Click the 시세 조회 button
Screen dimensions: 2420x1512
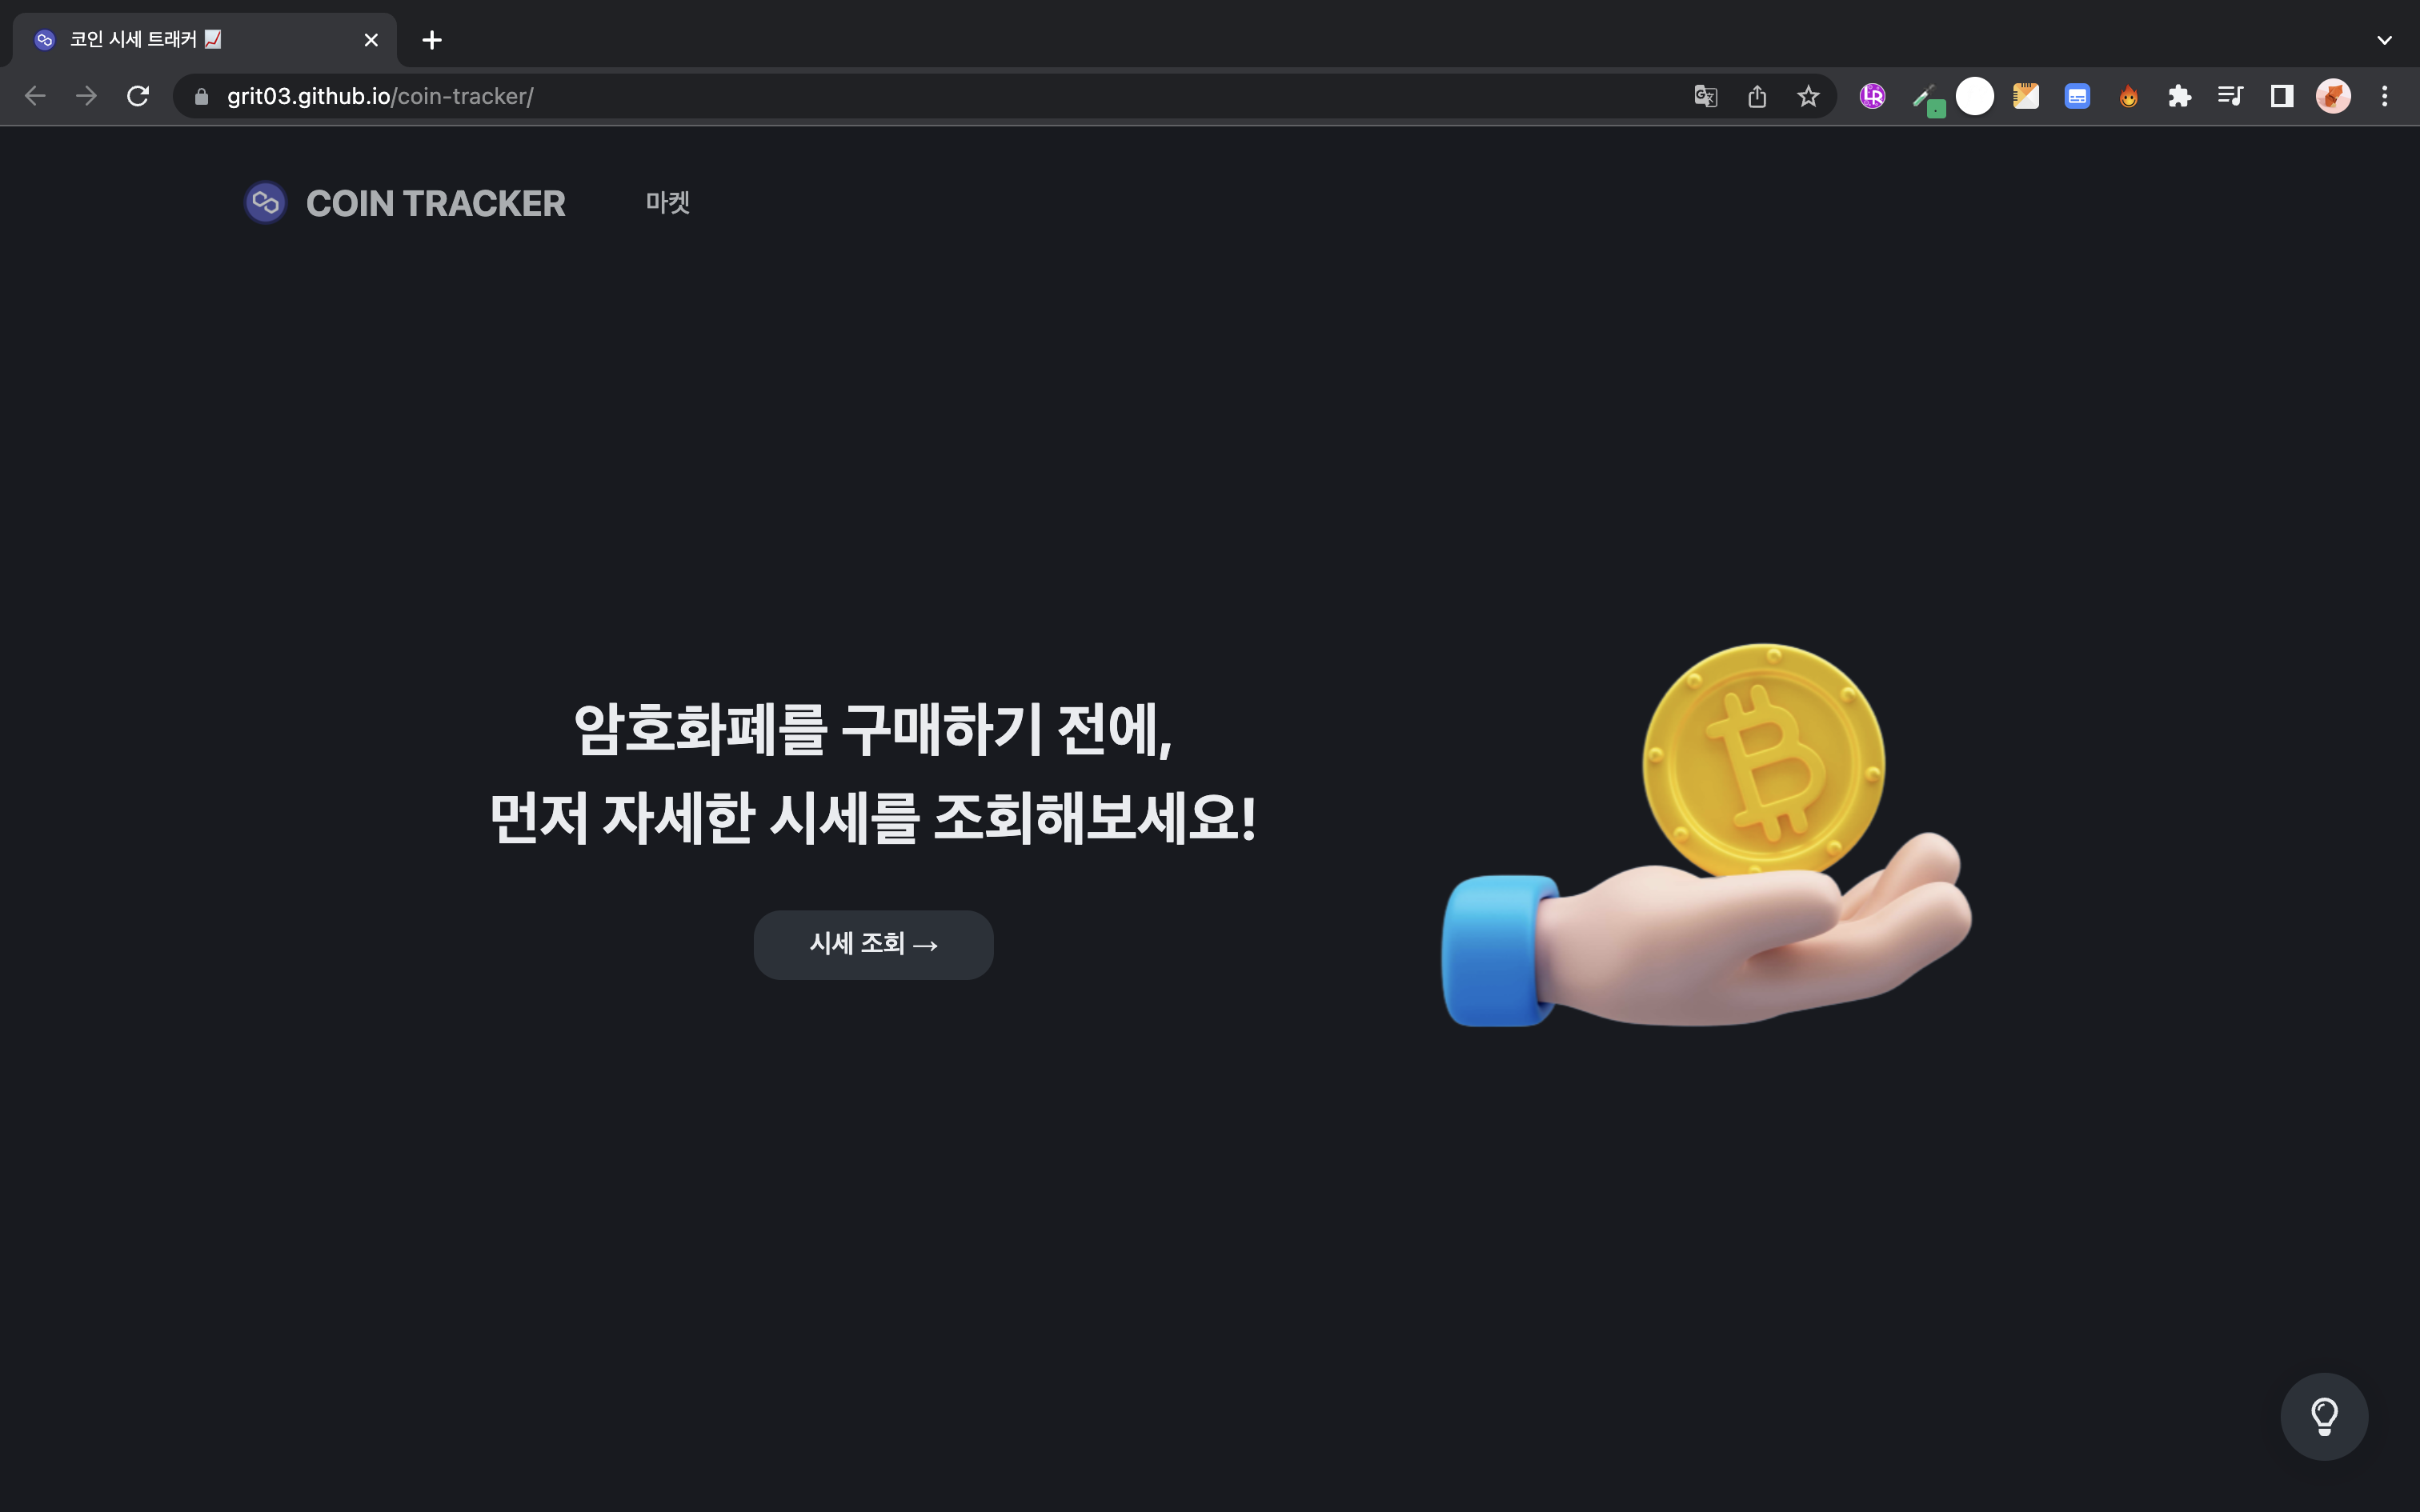873,944
